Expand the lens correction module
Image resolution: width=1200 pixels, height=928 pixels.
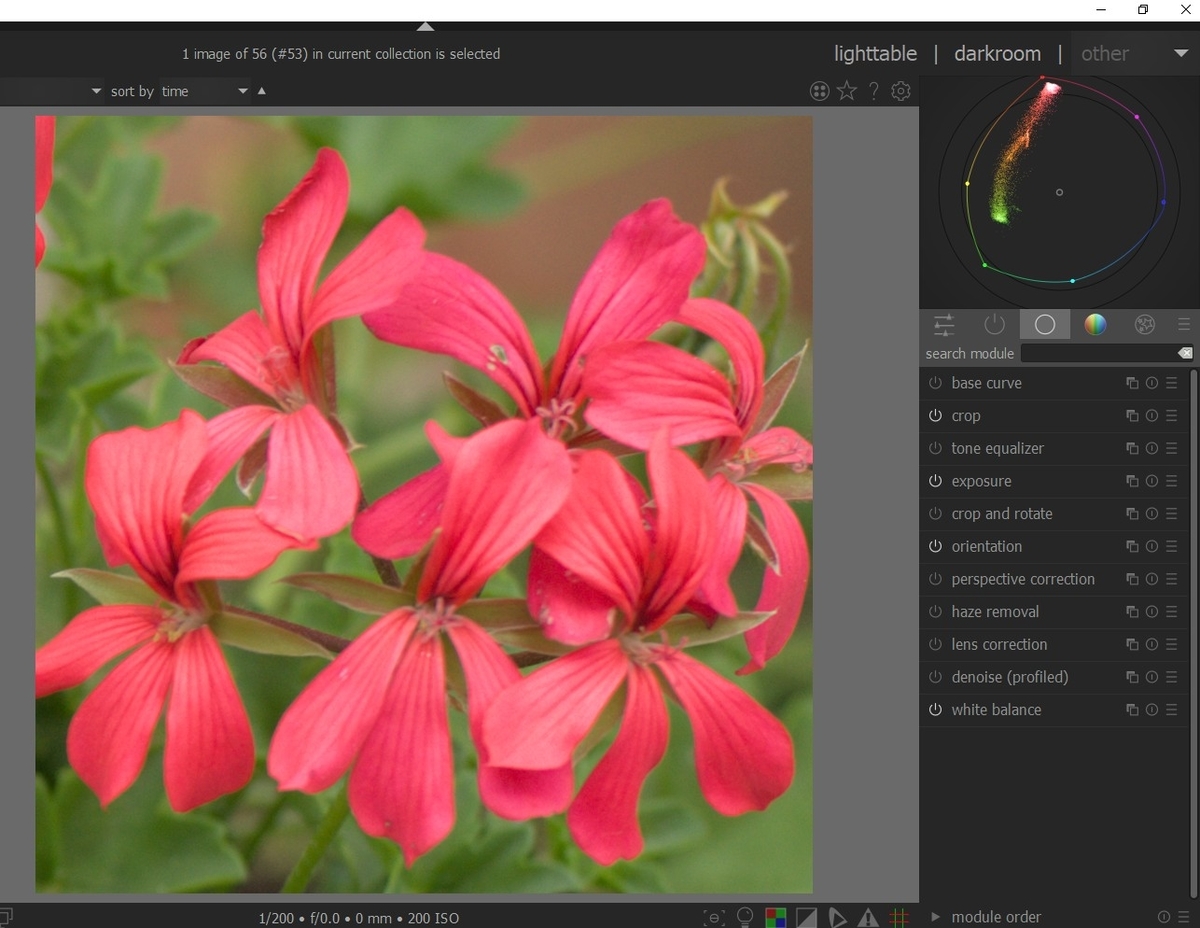tap(999, 645)
